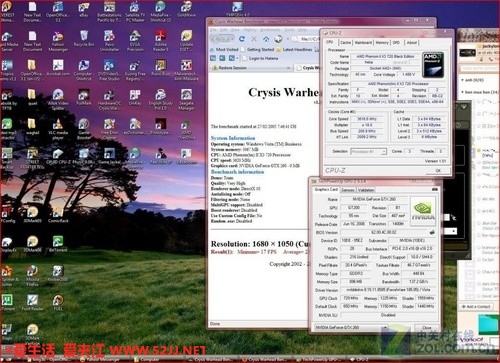Launch Foxit Reader desktop shortcut
This screenshot has width=500, height=363.
point(32,302)
